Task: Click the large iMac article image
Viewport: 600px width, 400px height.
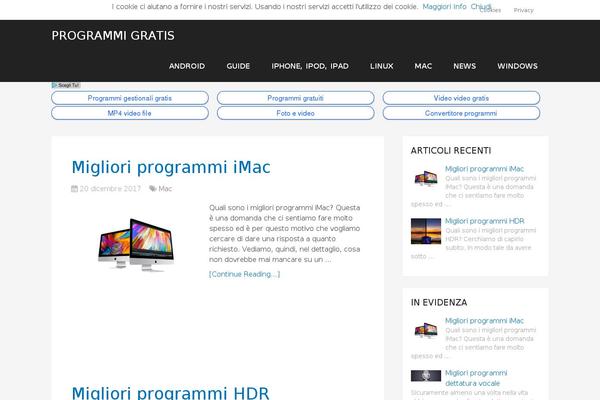Action: [x=137, y=243]
